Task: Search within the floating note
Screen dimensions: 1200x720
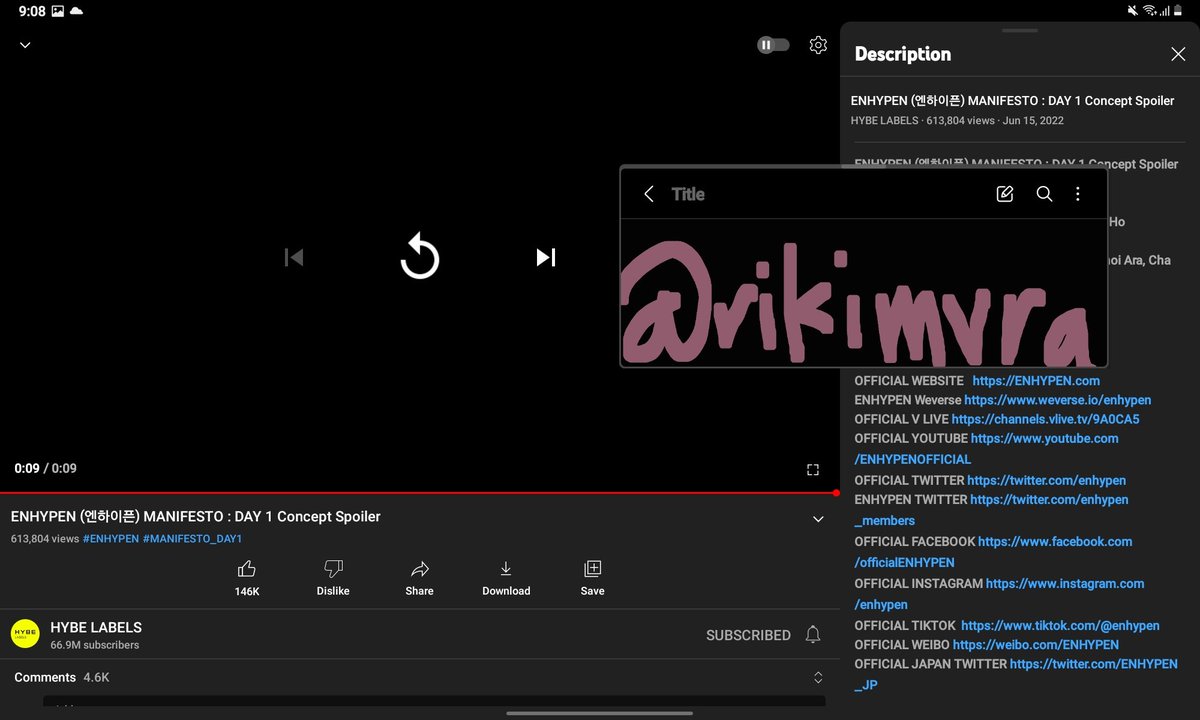Action: click(1044, 194)
